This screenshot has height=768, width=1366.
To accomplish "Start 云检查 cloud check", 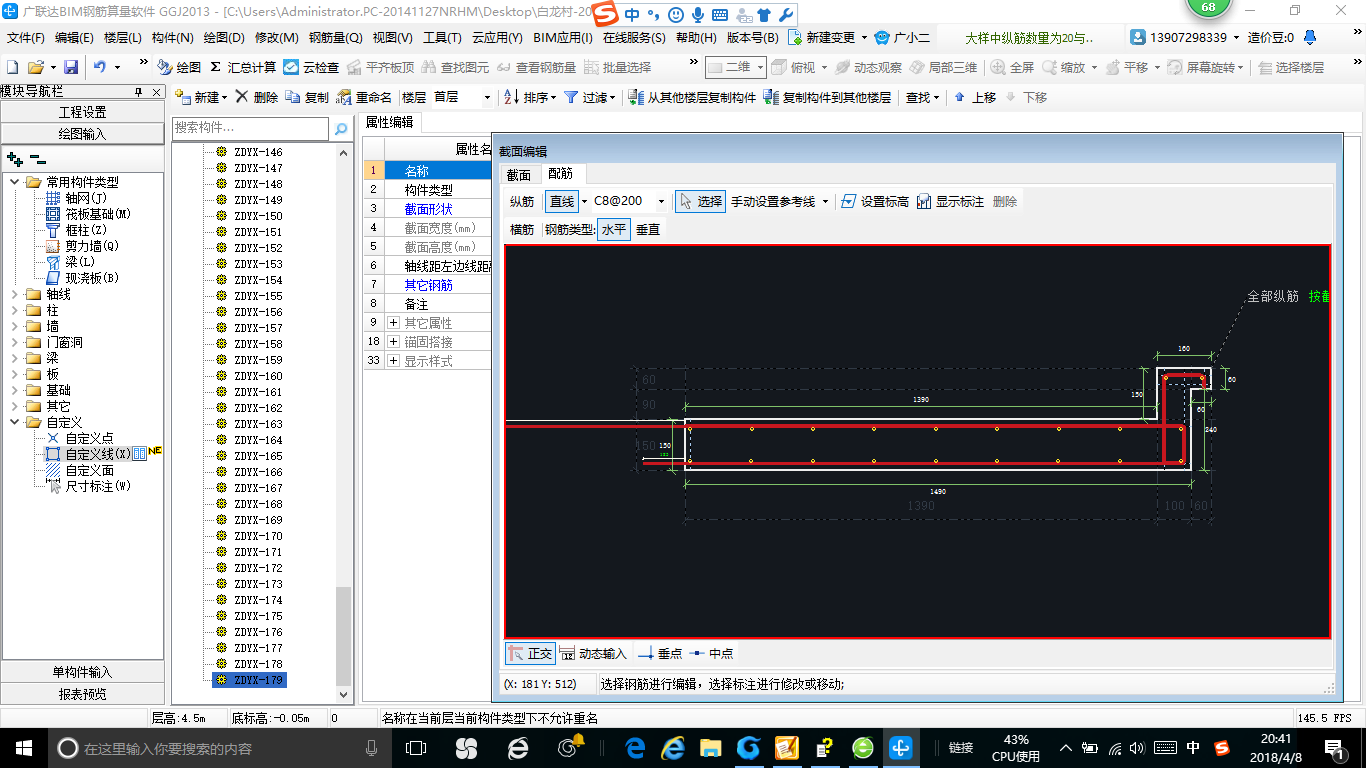I will tap(311, 67).
